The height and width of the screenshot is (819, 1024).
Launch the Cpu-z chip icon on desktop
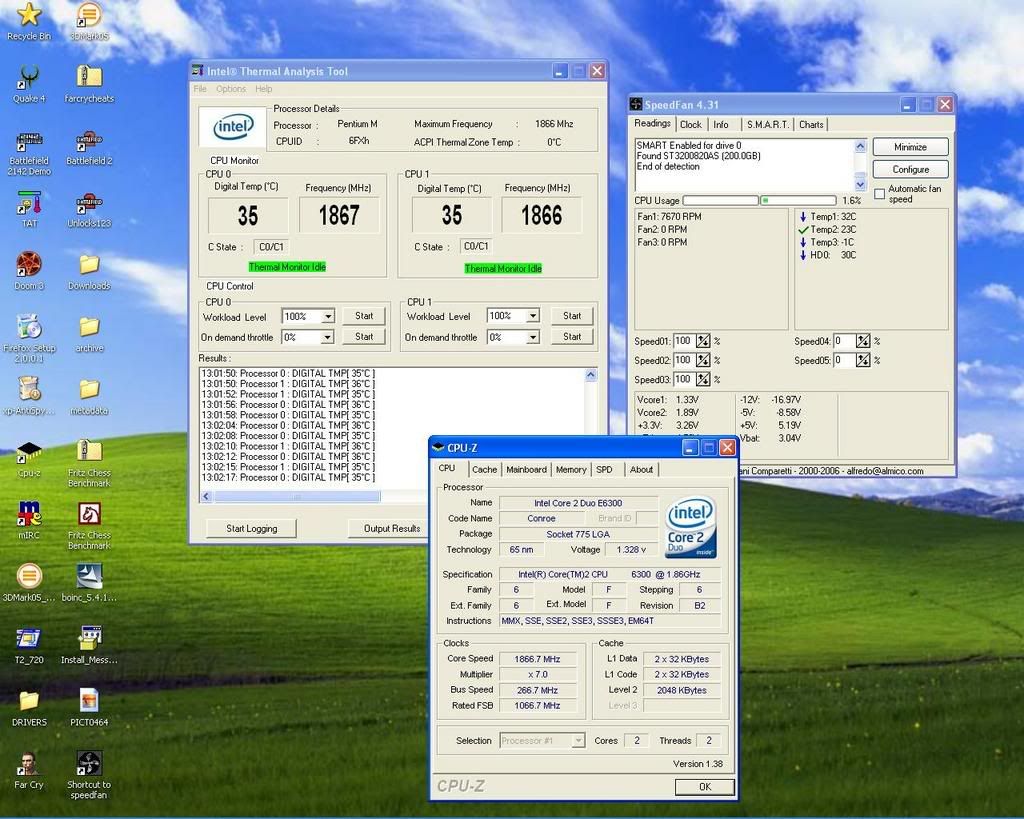29,459
